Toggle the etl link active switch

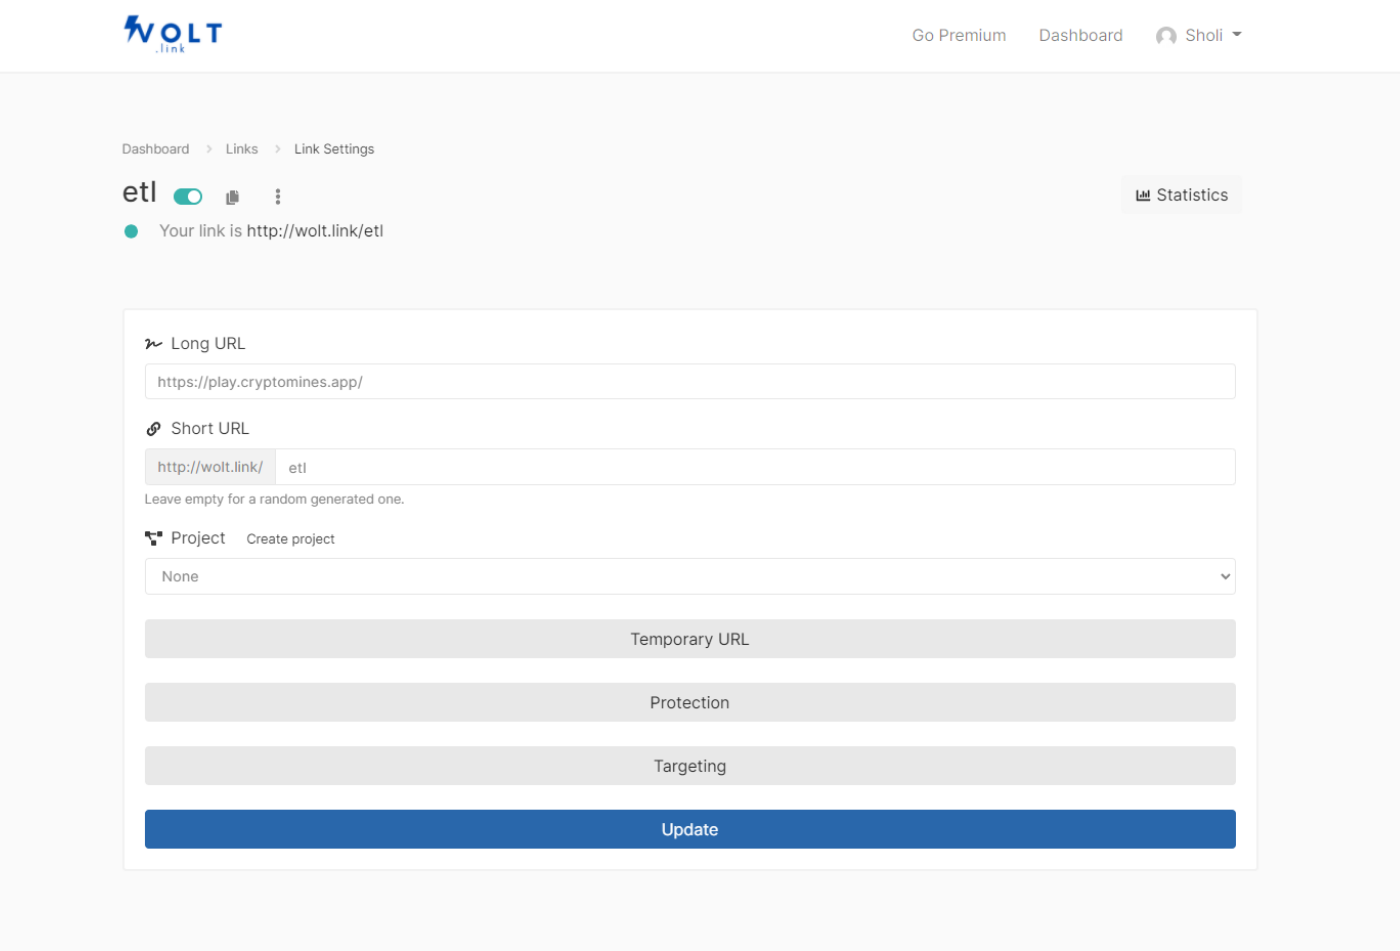[188, 197]
